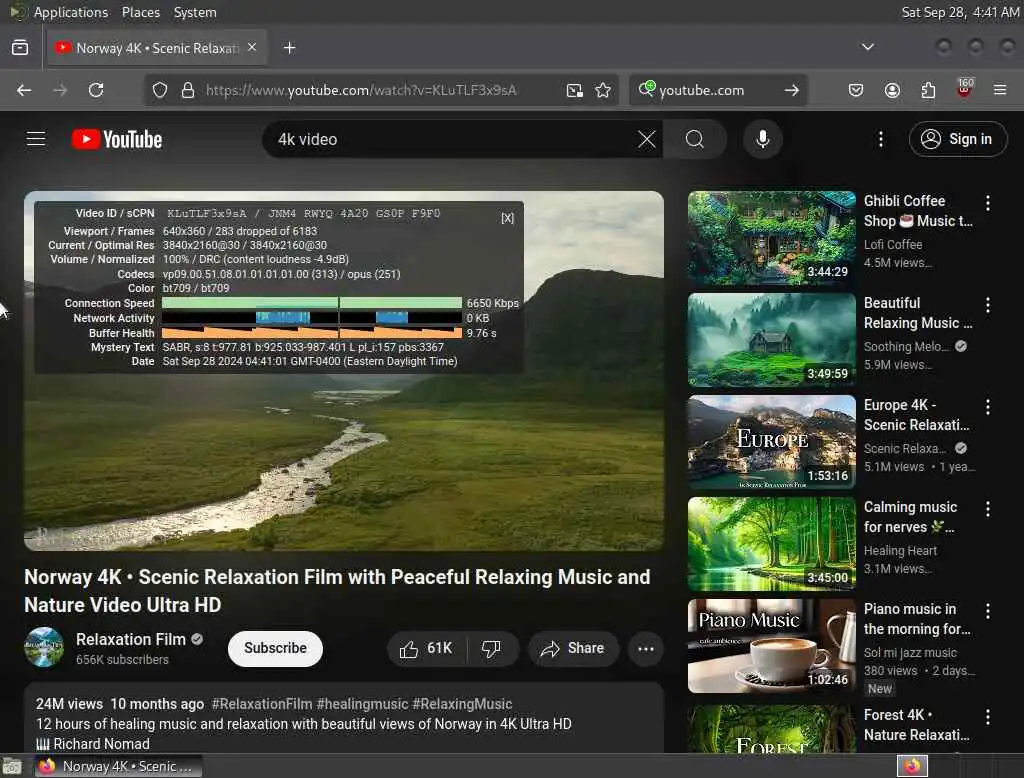Click the clock Sat Sep 28 4:41 AM

pyautogui.click(x=959, y=12)
